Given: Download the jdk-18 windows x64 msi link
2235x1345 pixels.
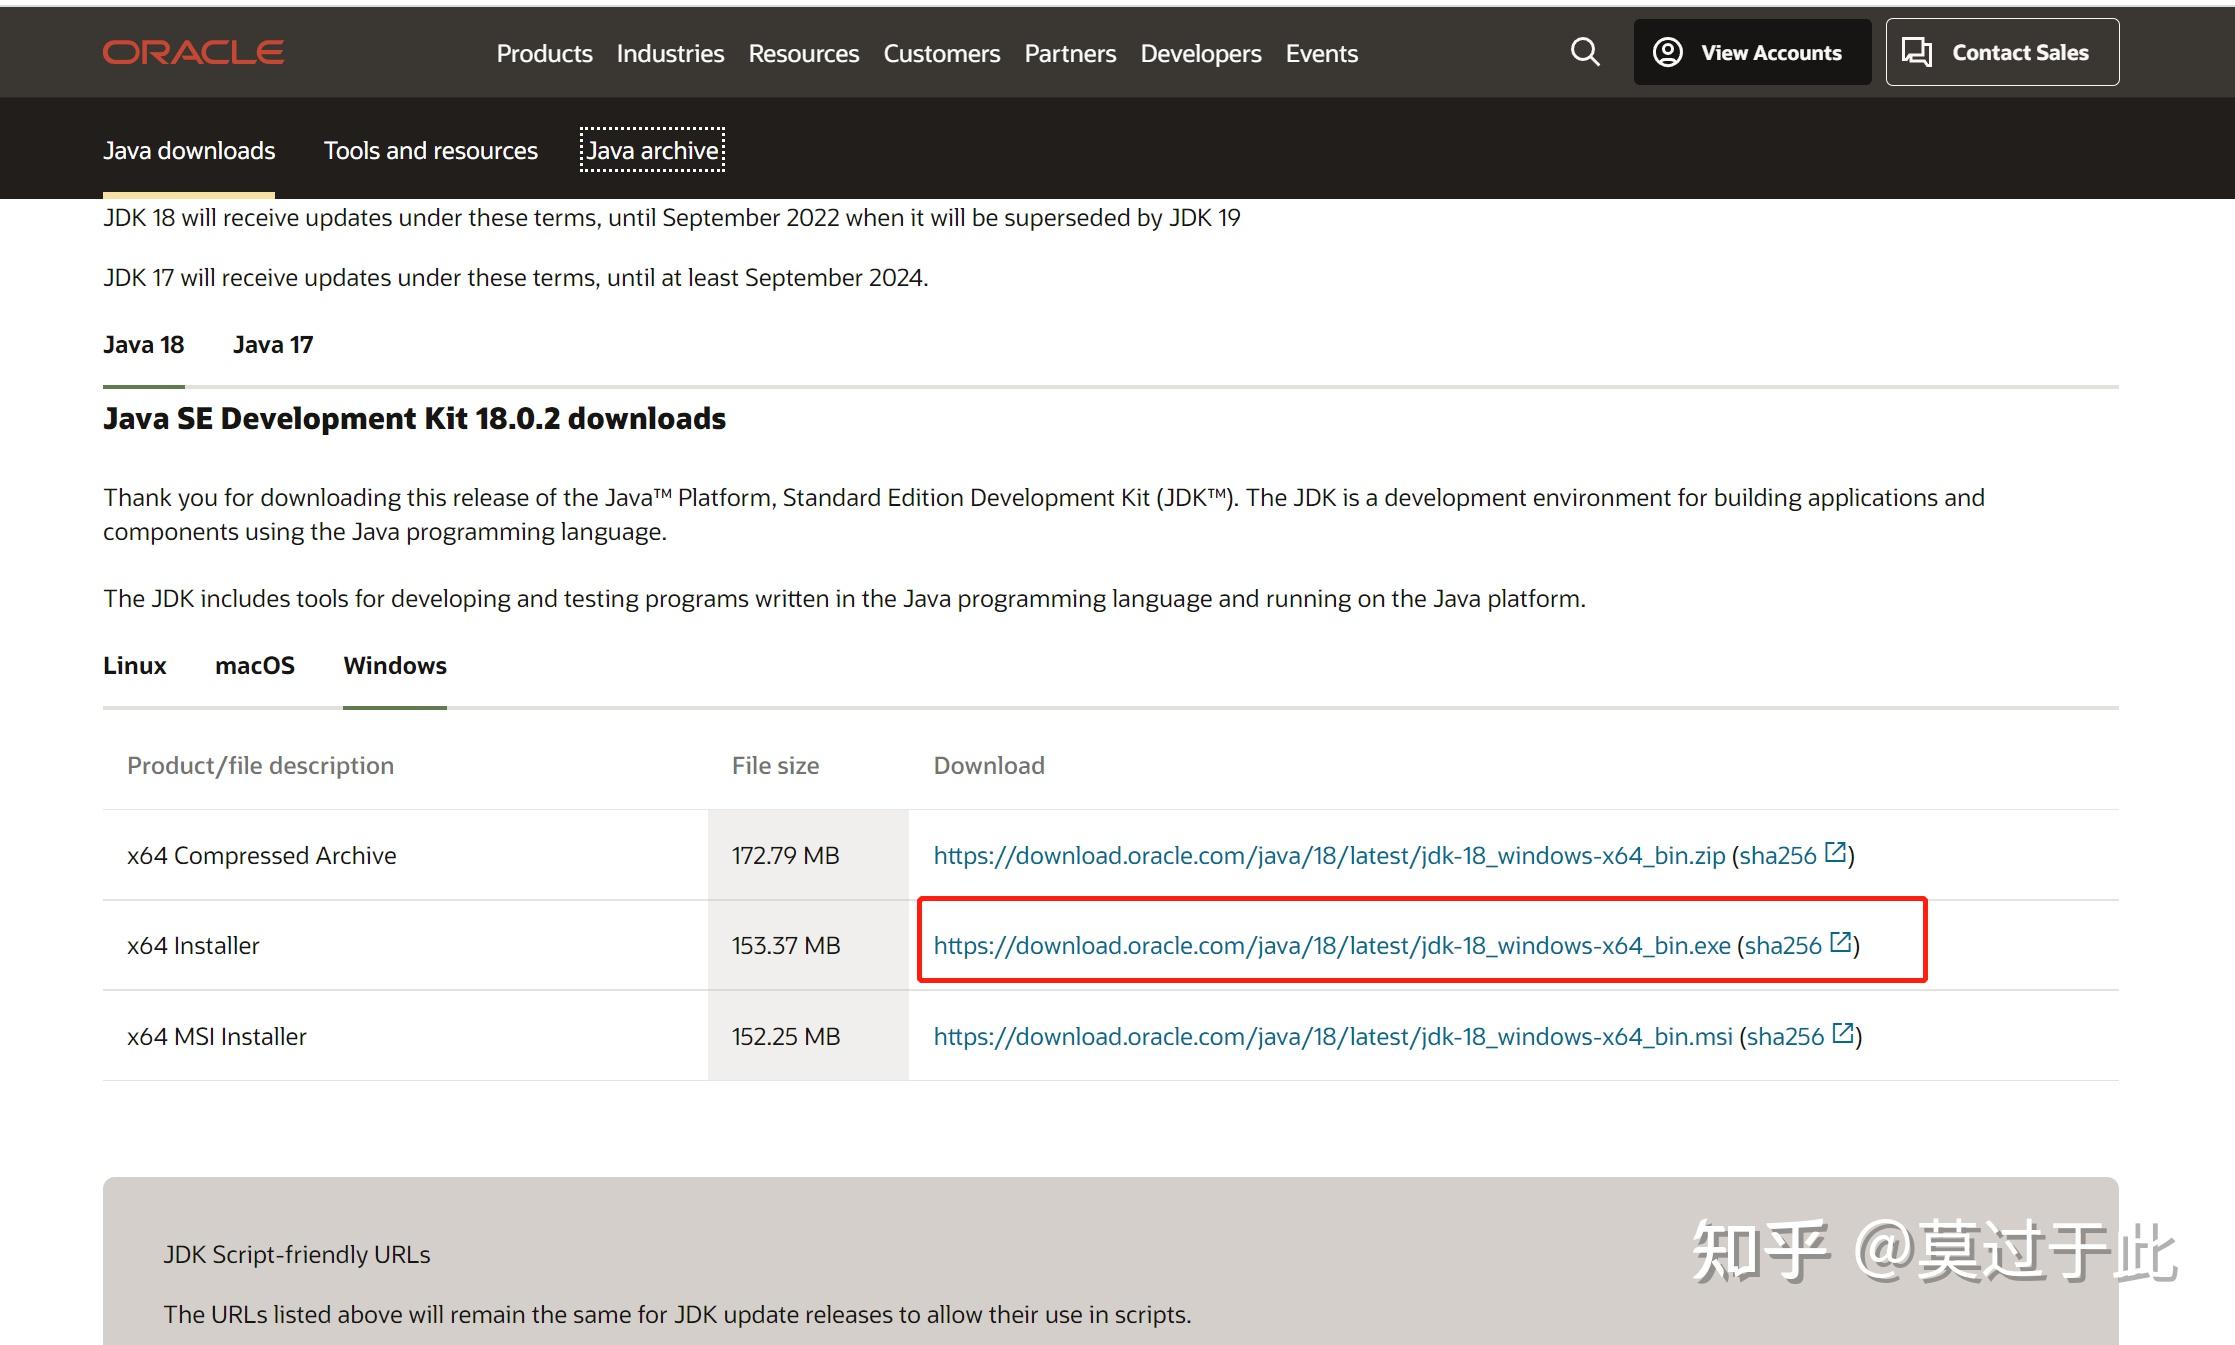Looking at the screenshot, I should click(1333, 1037).
